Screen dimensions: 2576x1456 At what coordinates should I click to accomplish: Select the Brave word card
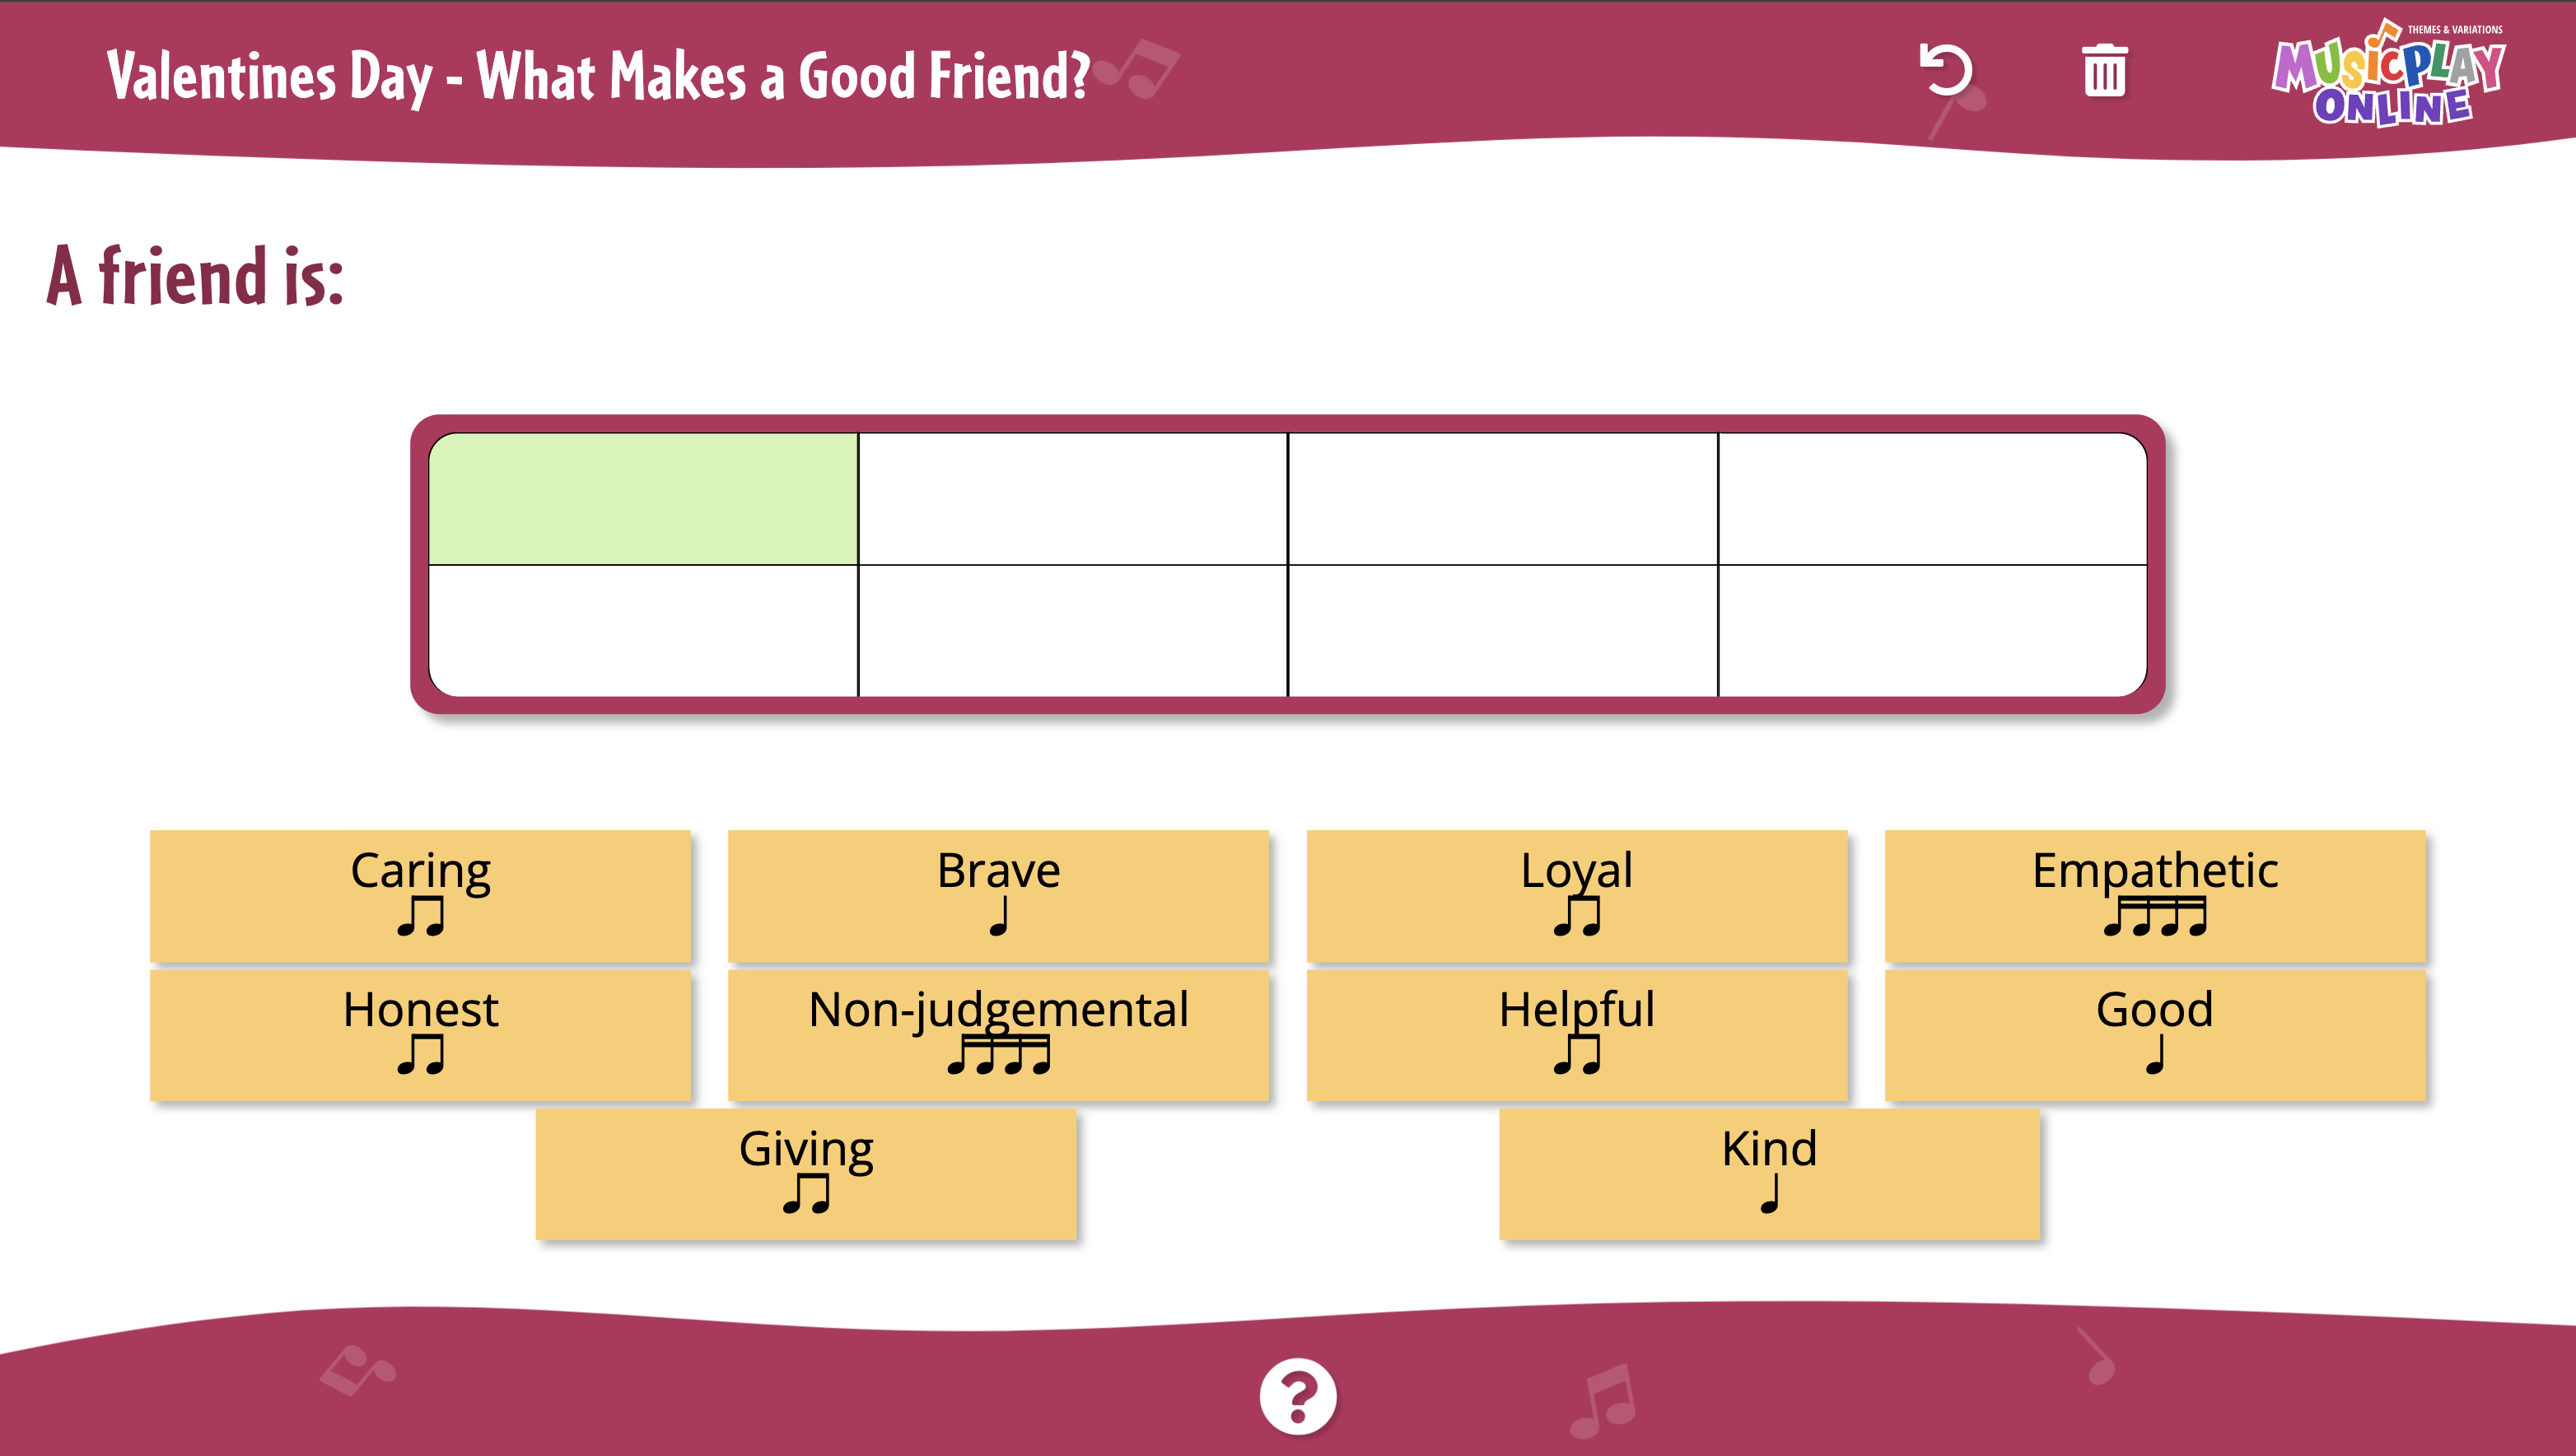pos(998,895)
